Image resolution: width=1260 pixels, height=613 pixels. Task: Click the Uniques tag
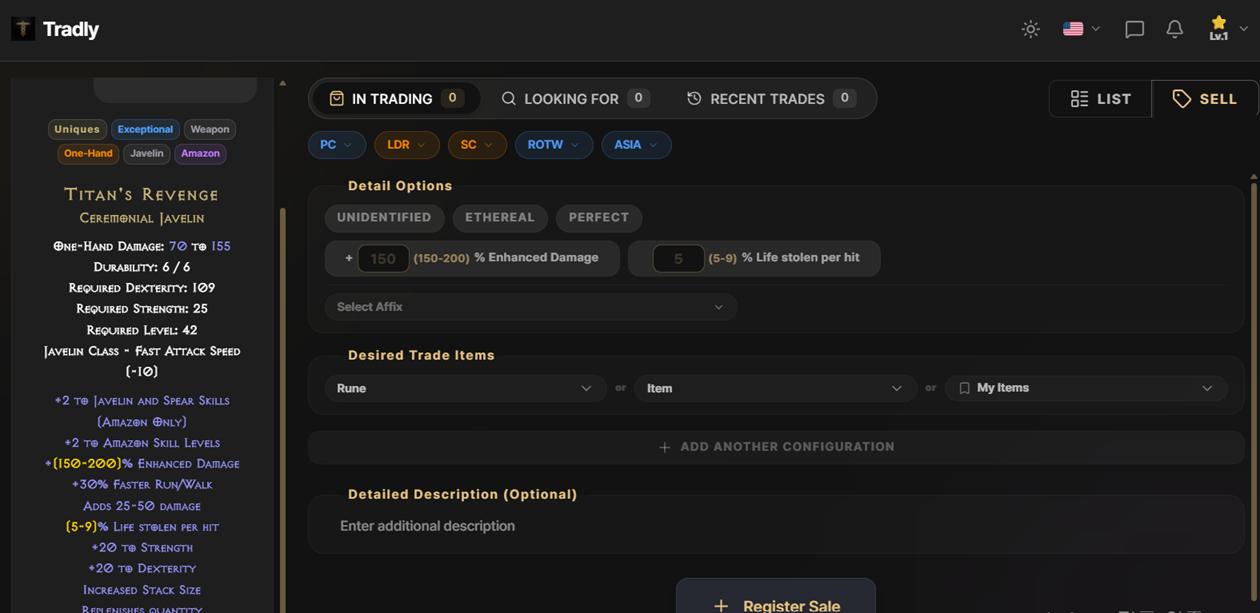[x=77, y=129]
